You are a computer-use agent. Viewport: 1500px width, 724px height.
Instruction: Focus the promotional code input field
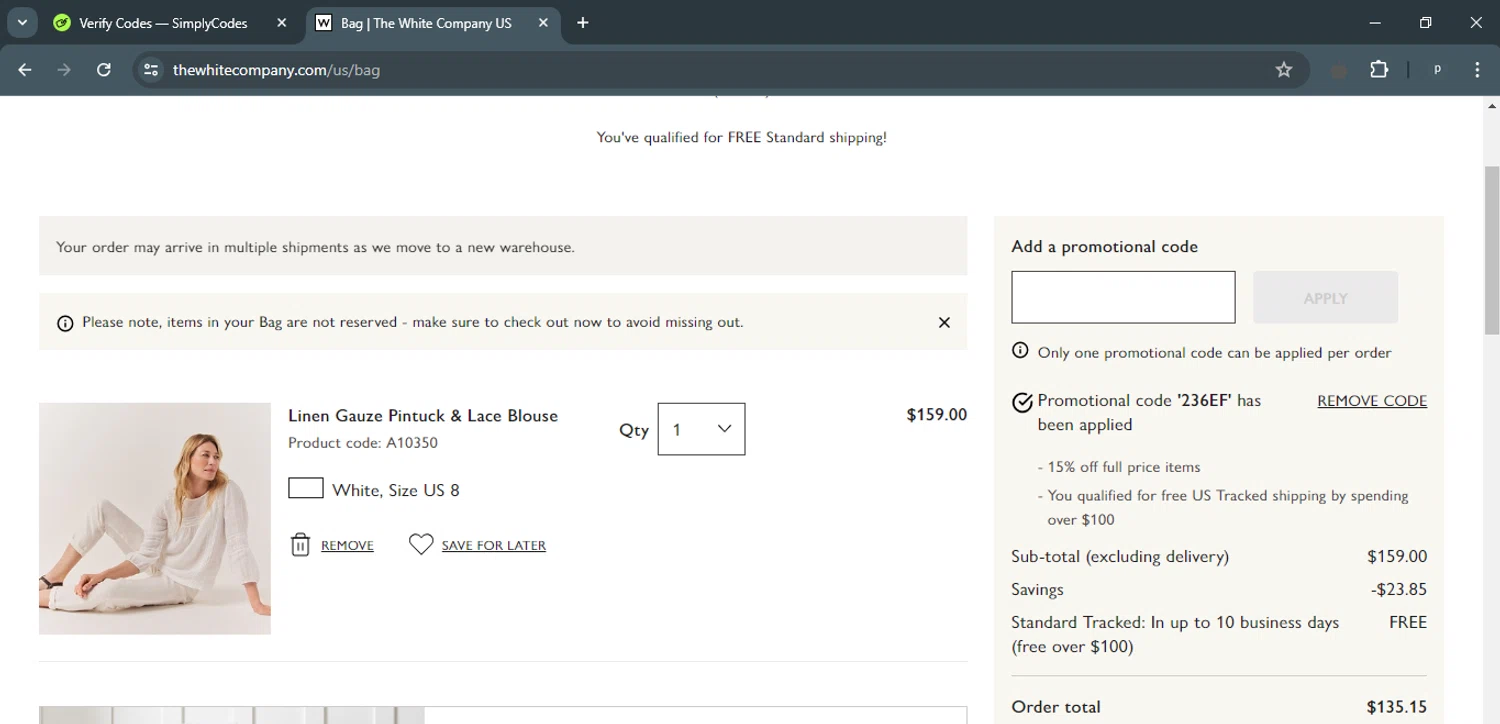1123,297
